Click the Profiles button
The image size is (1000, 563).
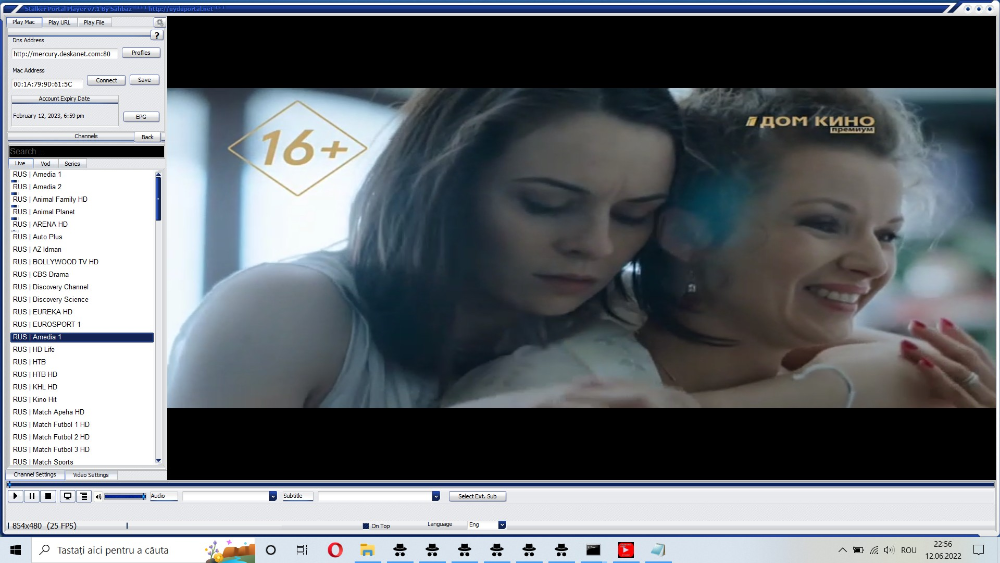click(x=141, y=53)
